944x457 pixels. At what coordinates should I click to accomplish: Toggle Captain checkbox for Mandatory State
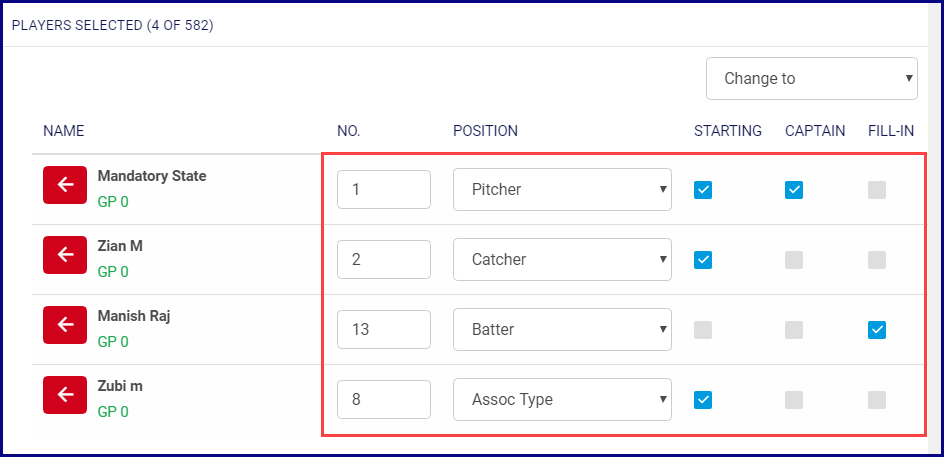click(x=794, y=190)
